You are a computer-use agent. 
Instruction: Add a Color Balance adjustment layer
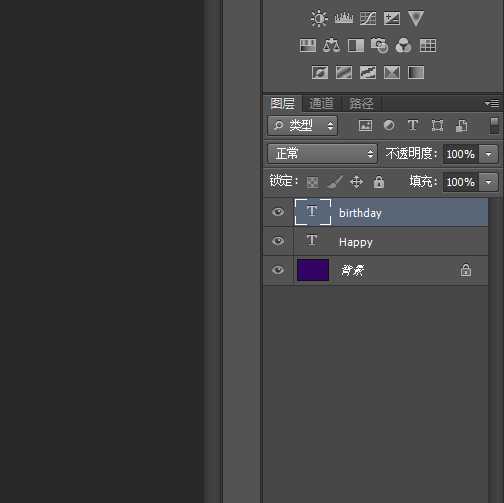click(331, 45)
